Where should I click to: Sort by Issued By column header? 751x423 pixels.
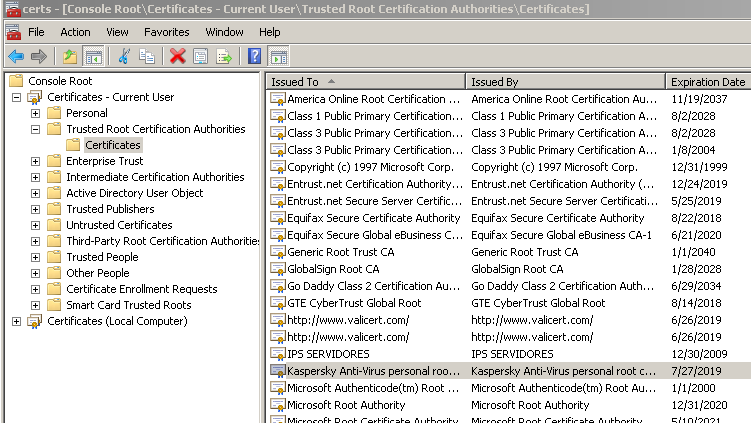pyautogui.click(x=566, y=82)
